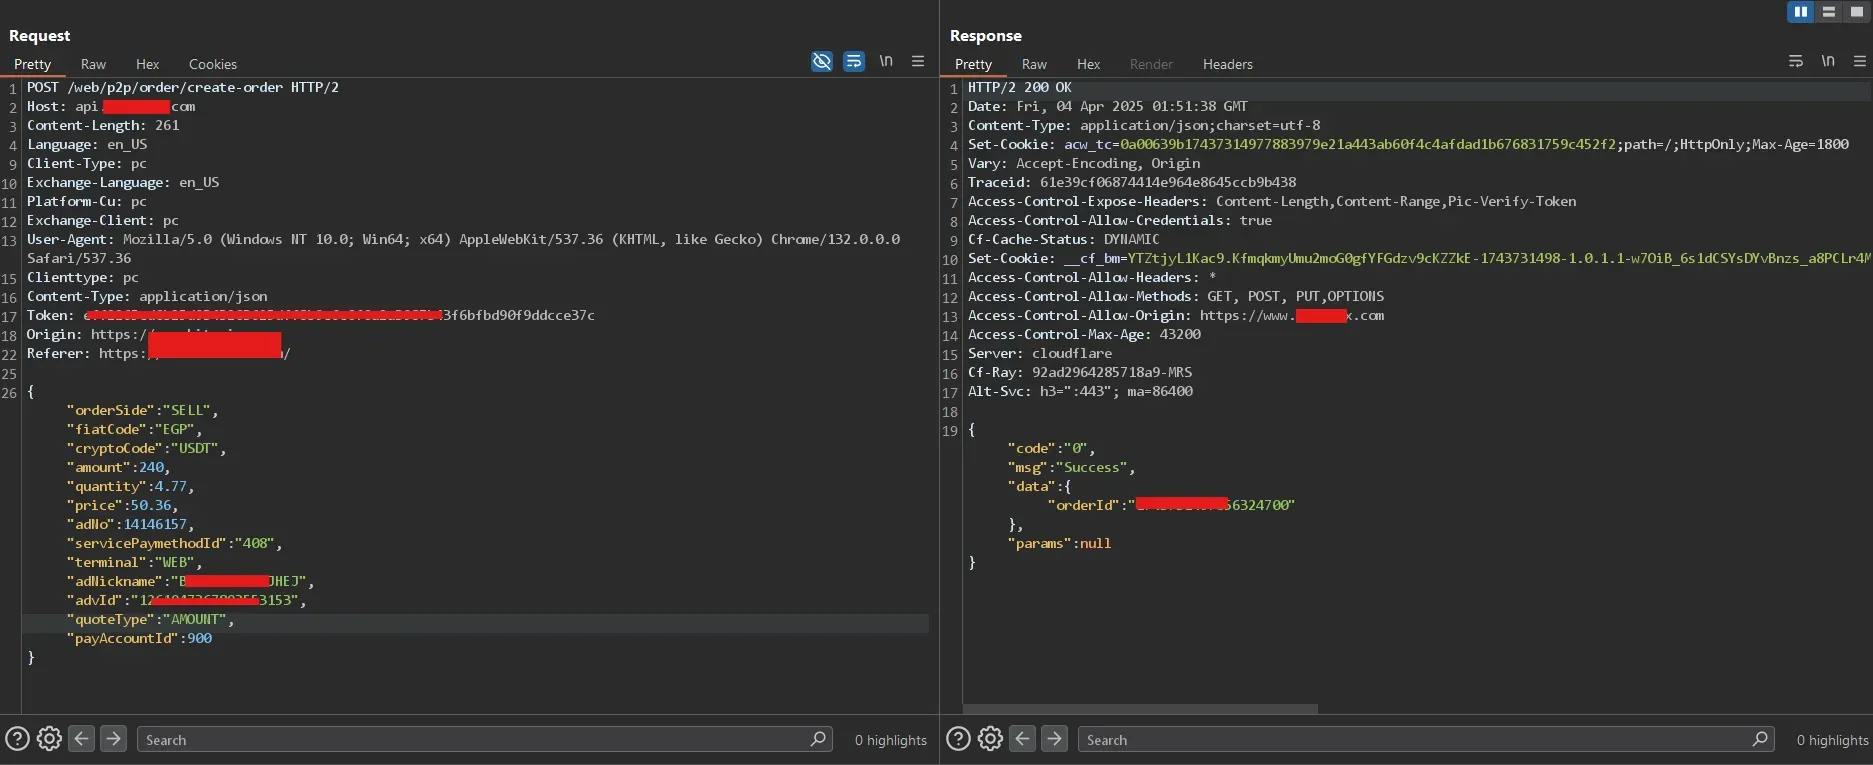The width and height of the screenshot is (1873, 765).
Task: Open Response Render tab
Action: click(1151, 64)
